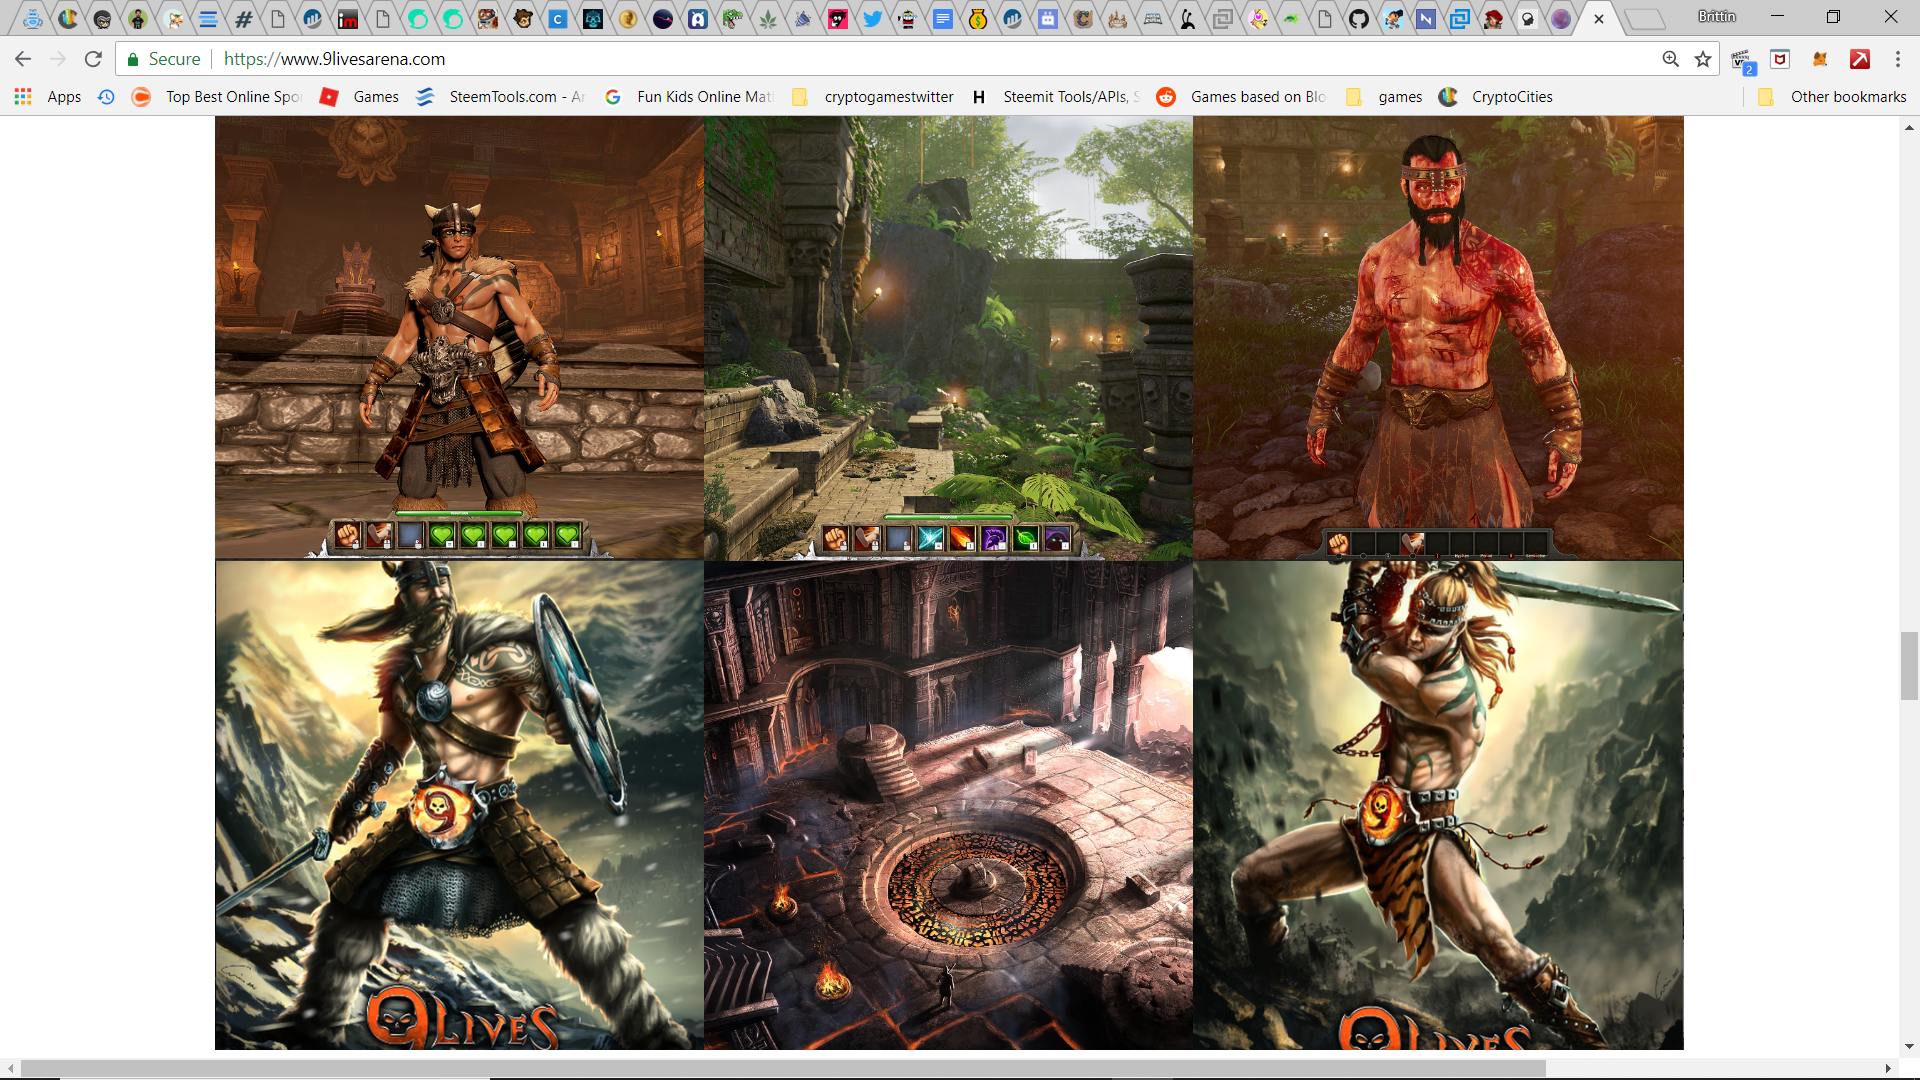Open the video downloader extension with badge 2
The height and width of the screenshot is (1080, 1920).
point(1741,60)
